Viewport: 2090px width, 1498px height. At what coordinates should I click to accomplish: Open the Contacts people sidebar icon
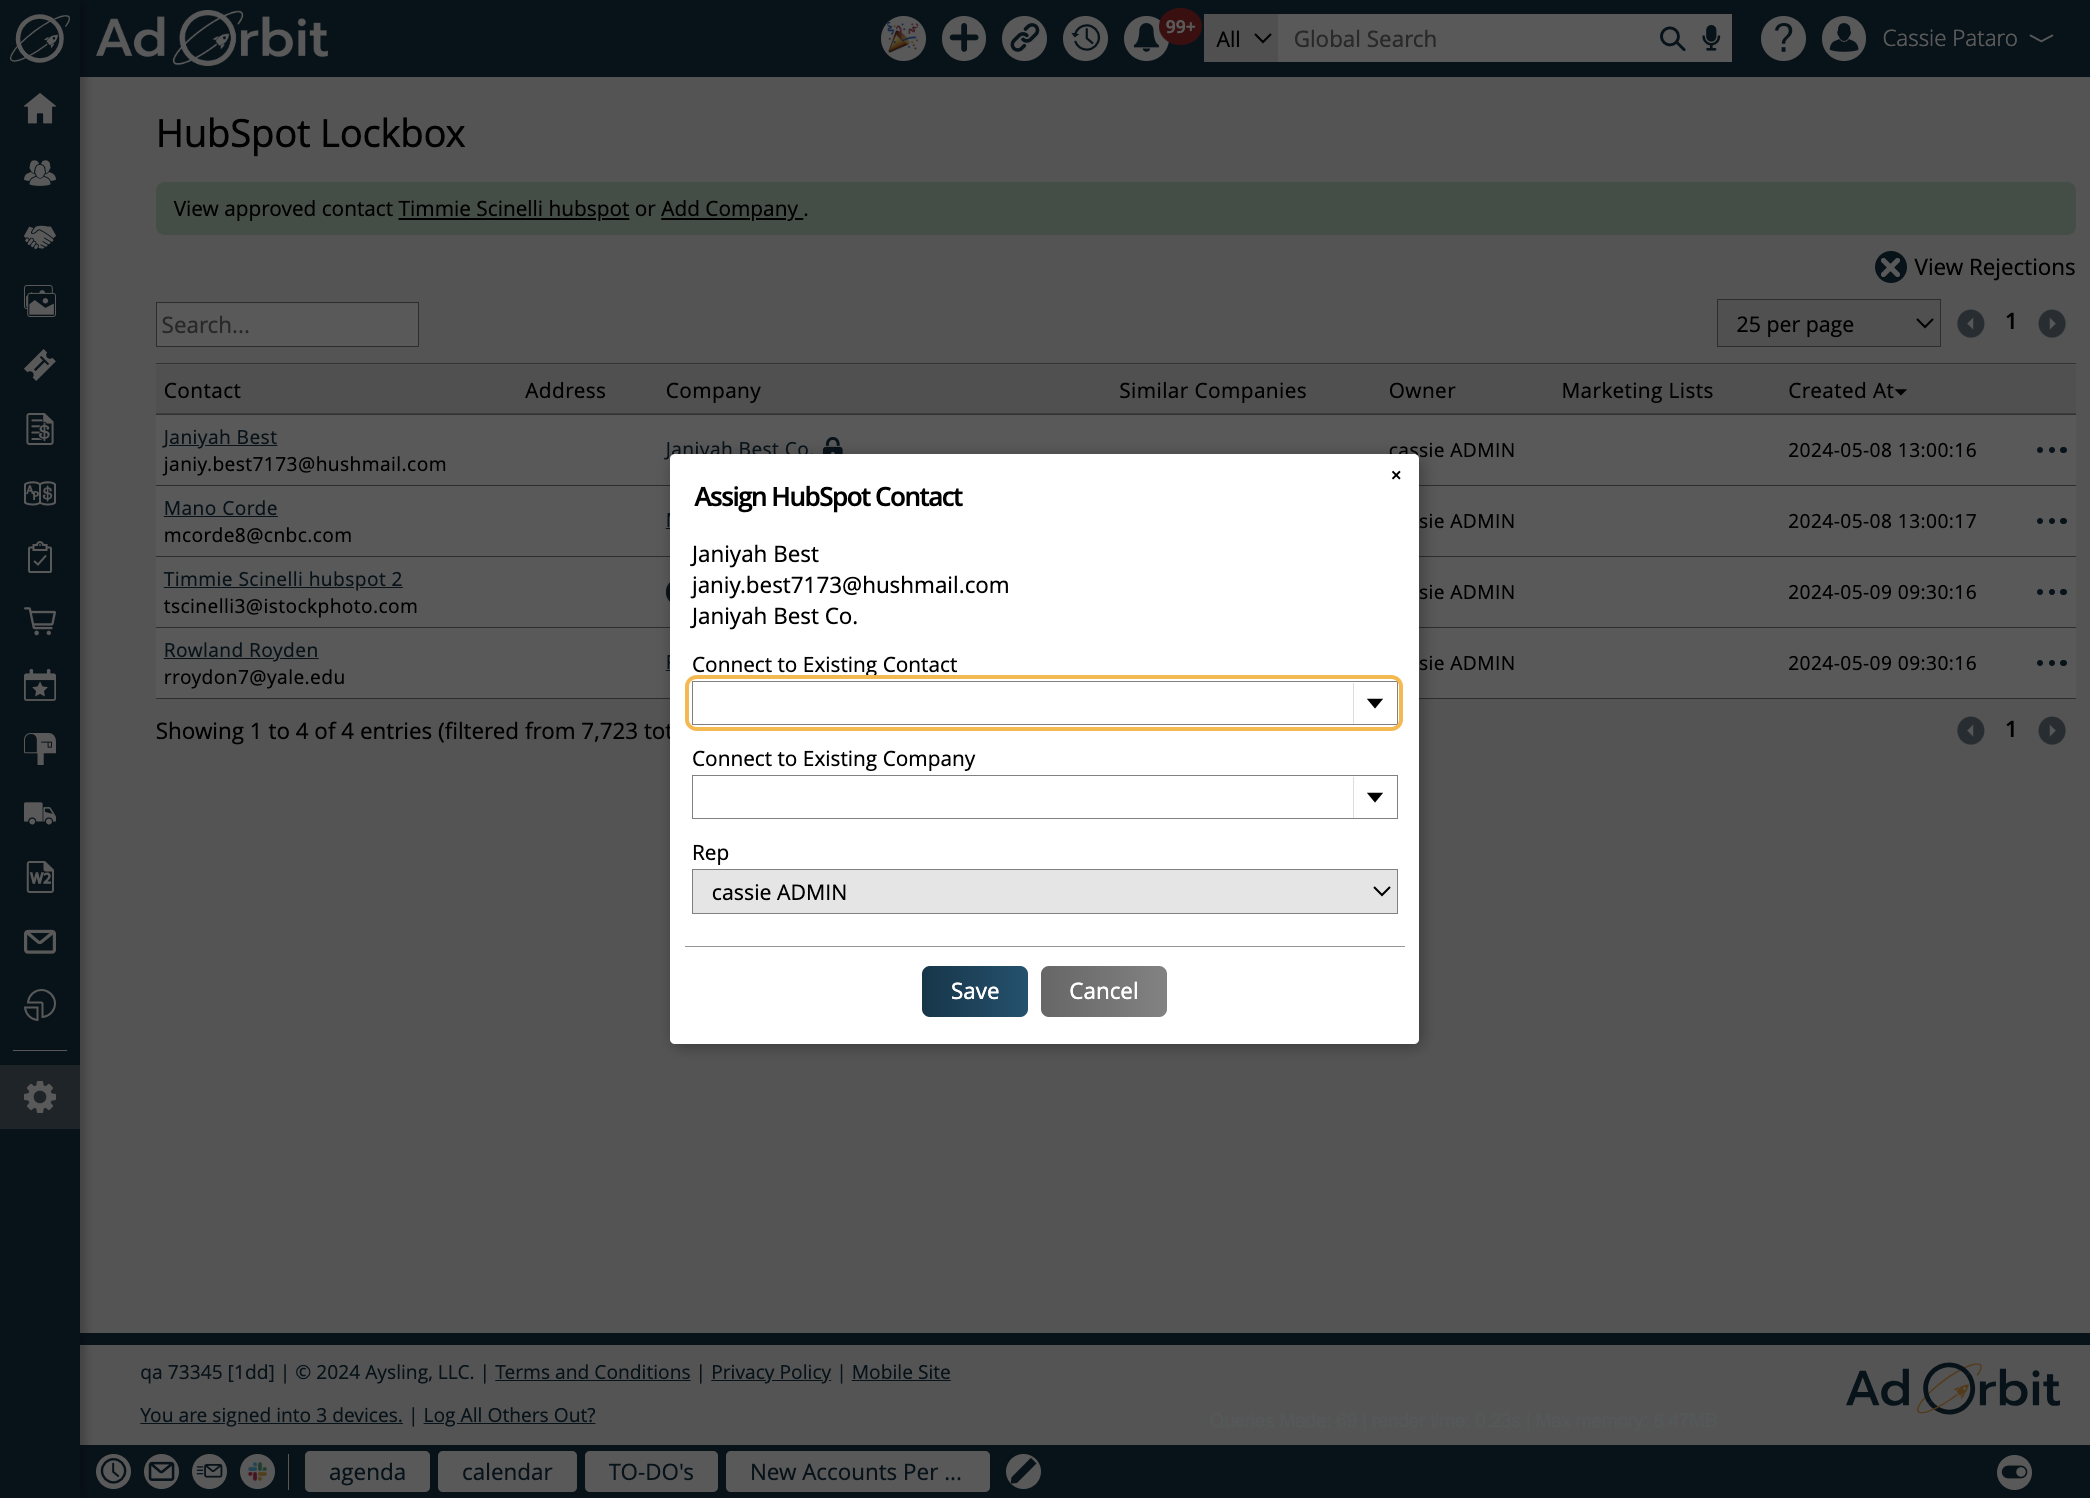tap(40, 173)
